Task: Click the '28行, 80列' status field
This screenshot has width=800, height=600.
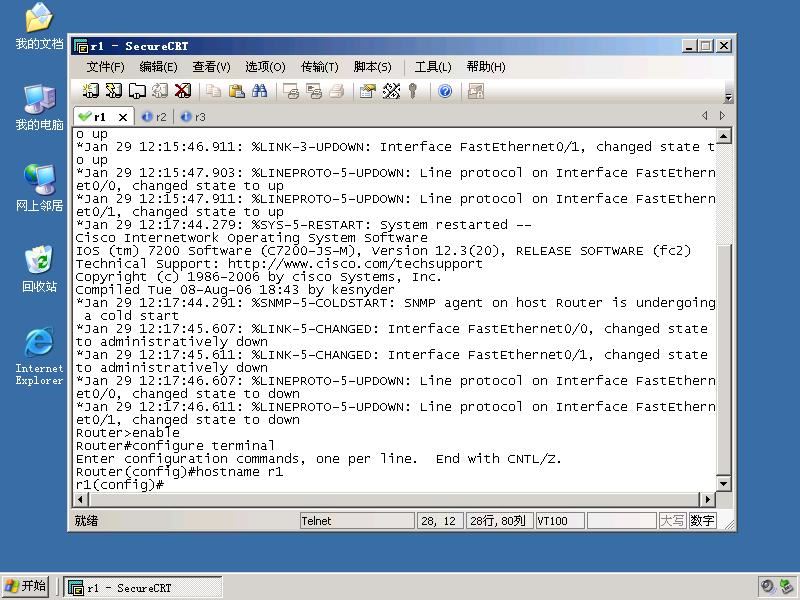Action: (498, 521)
